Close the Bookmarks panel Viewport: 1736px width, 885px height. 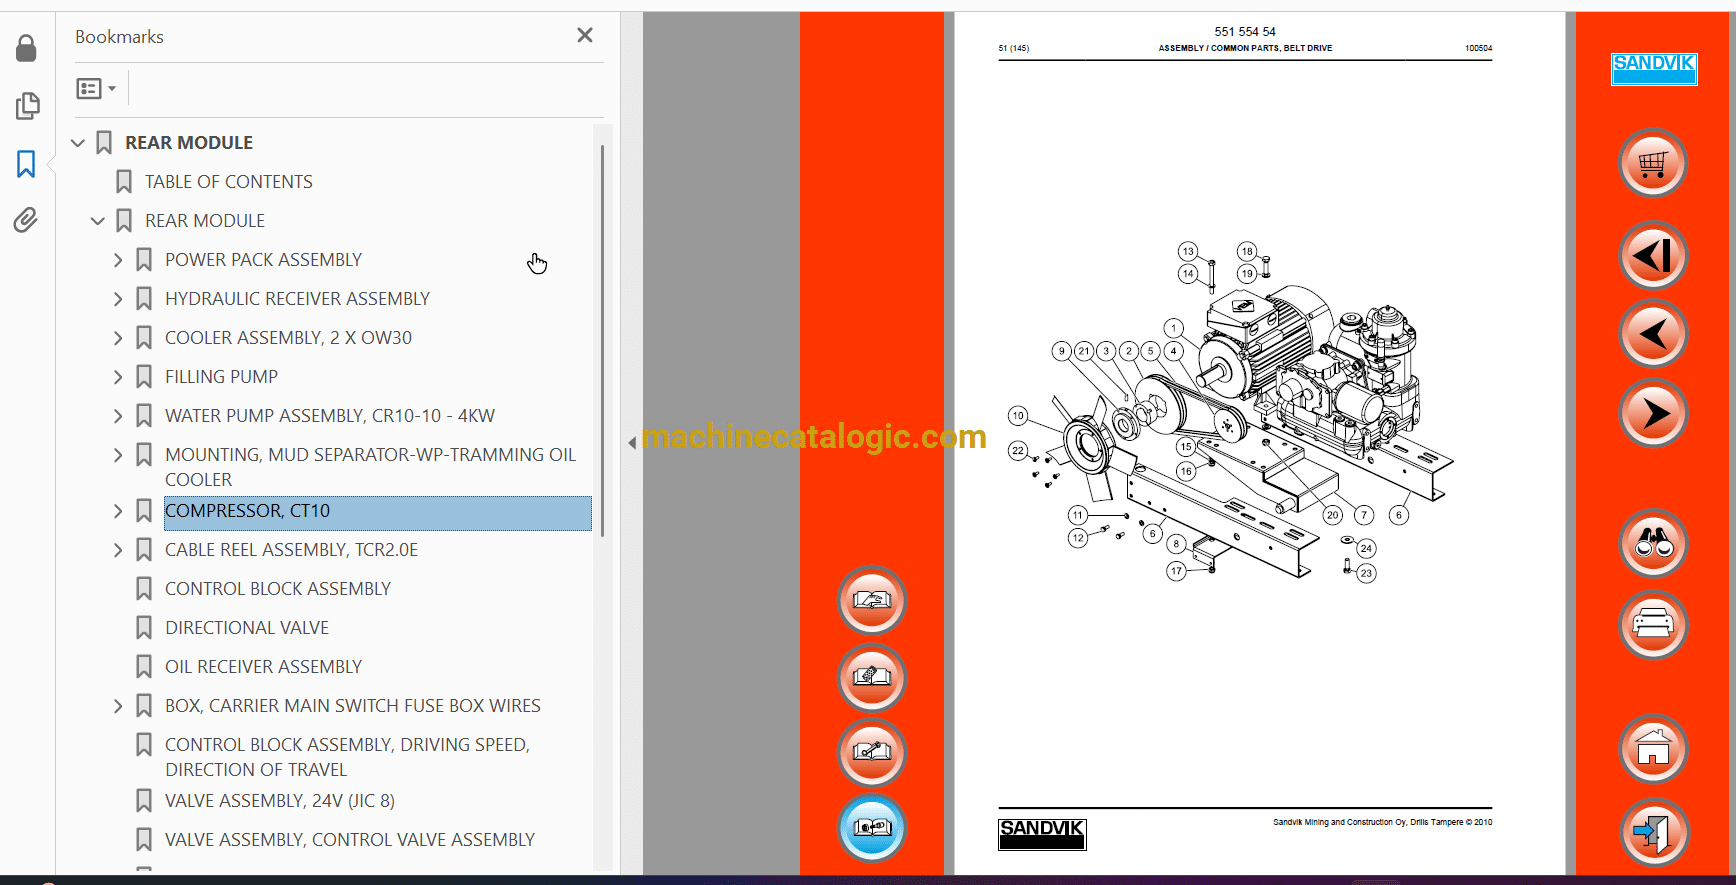(x=585, y=36)
